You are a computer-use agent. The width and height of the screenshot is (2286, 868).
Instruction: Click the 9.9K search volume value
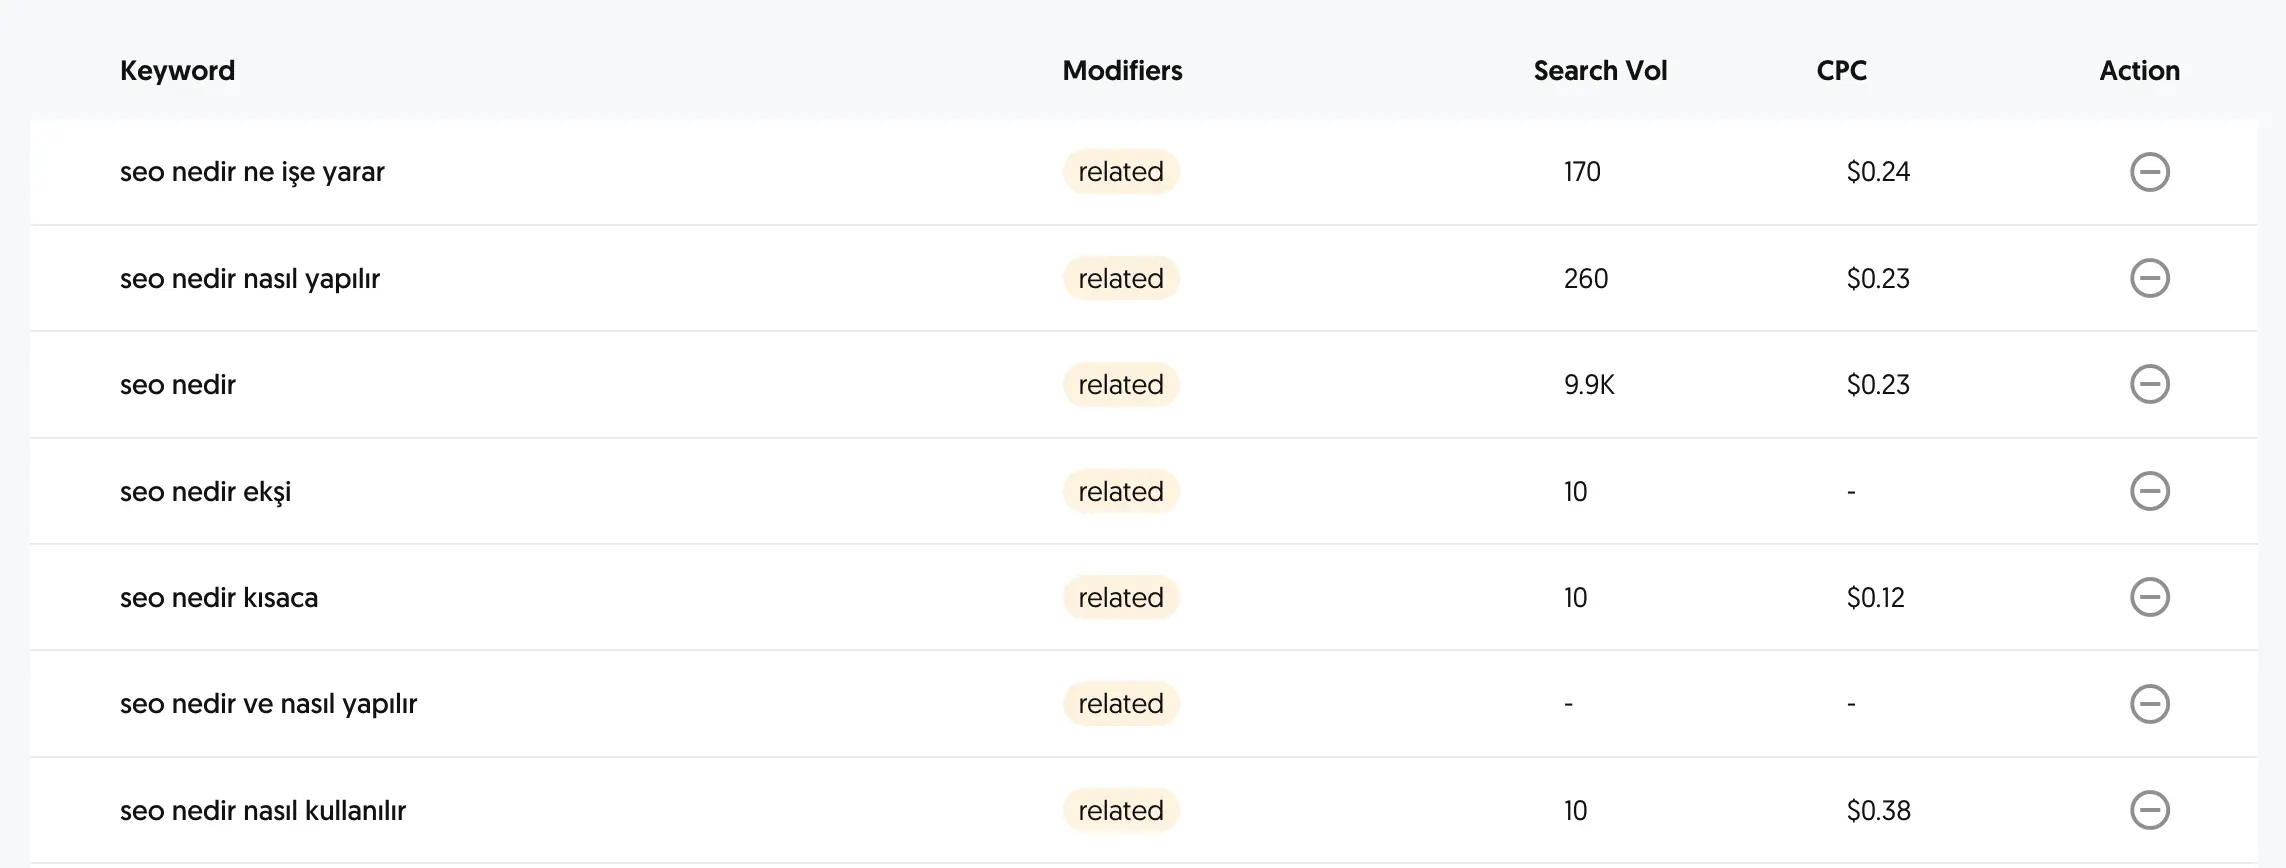(1589, 385)
